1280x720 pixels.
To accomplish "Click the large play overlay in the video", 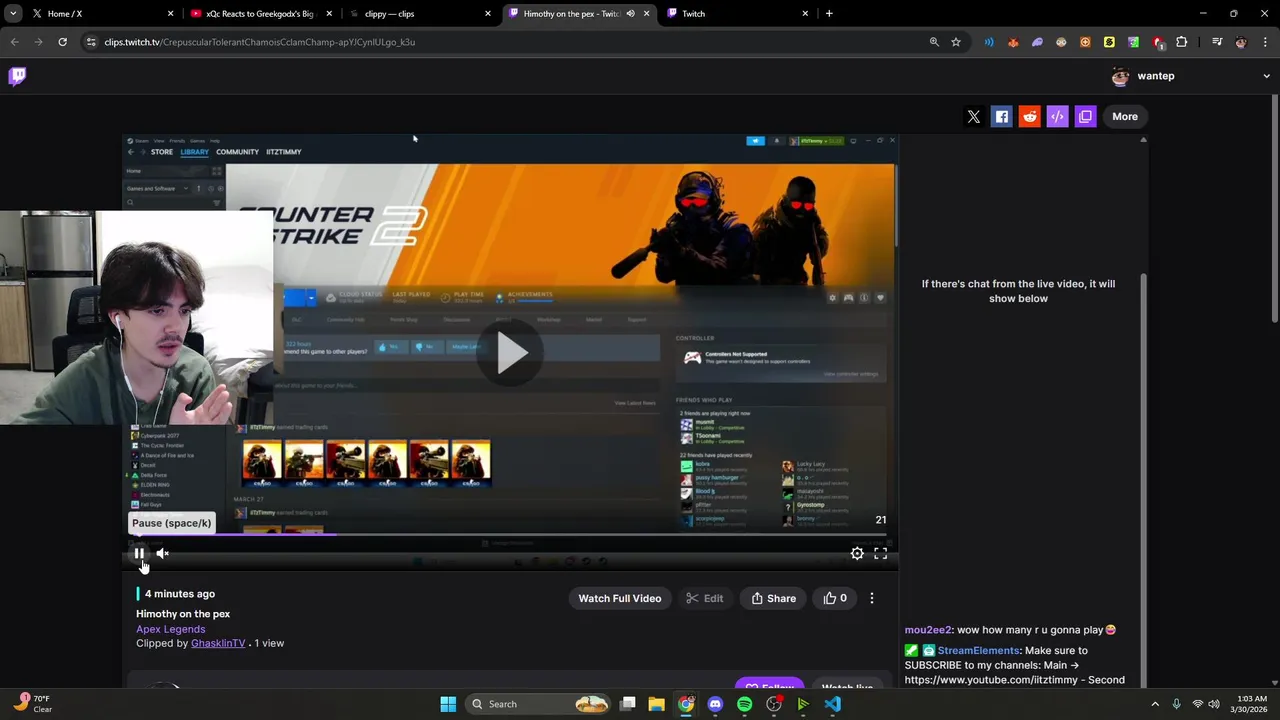I will [511, 352].
